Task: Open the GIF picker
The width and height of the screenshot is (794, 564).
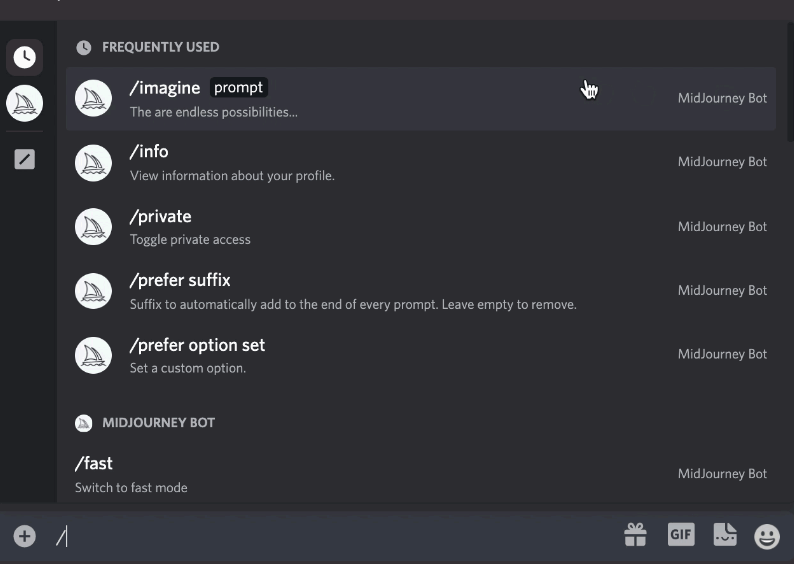Action: [x=681, y=535]
